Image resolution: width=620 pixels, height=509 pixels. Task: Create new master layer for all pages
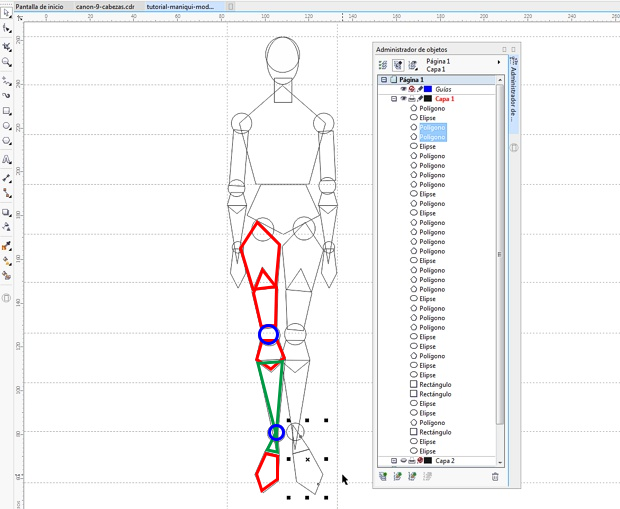[397, 477]
